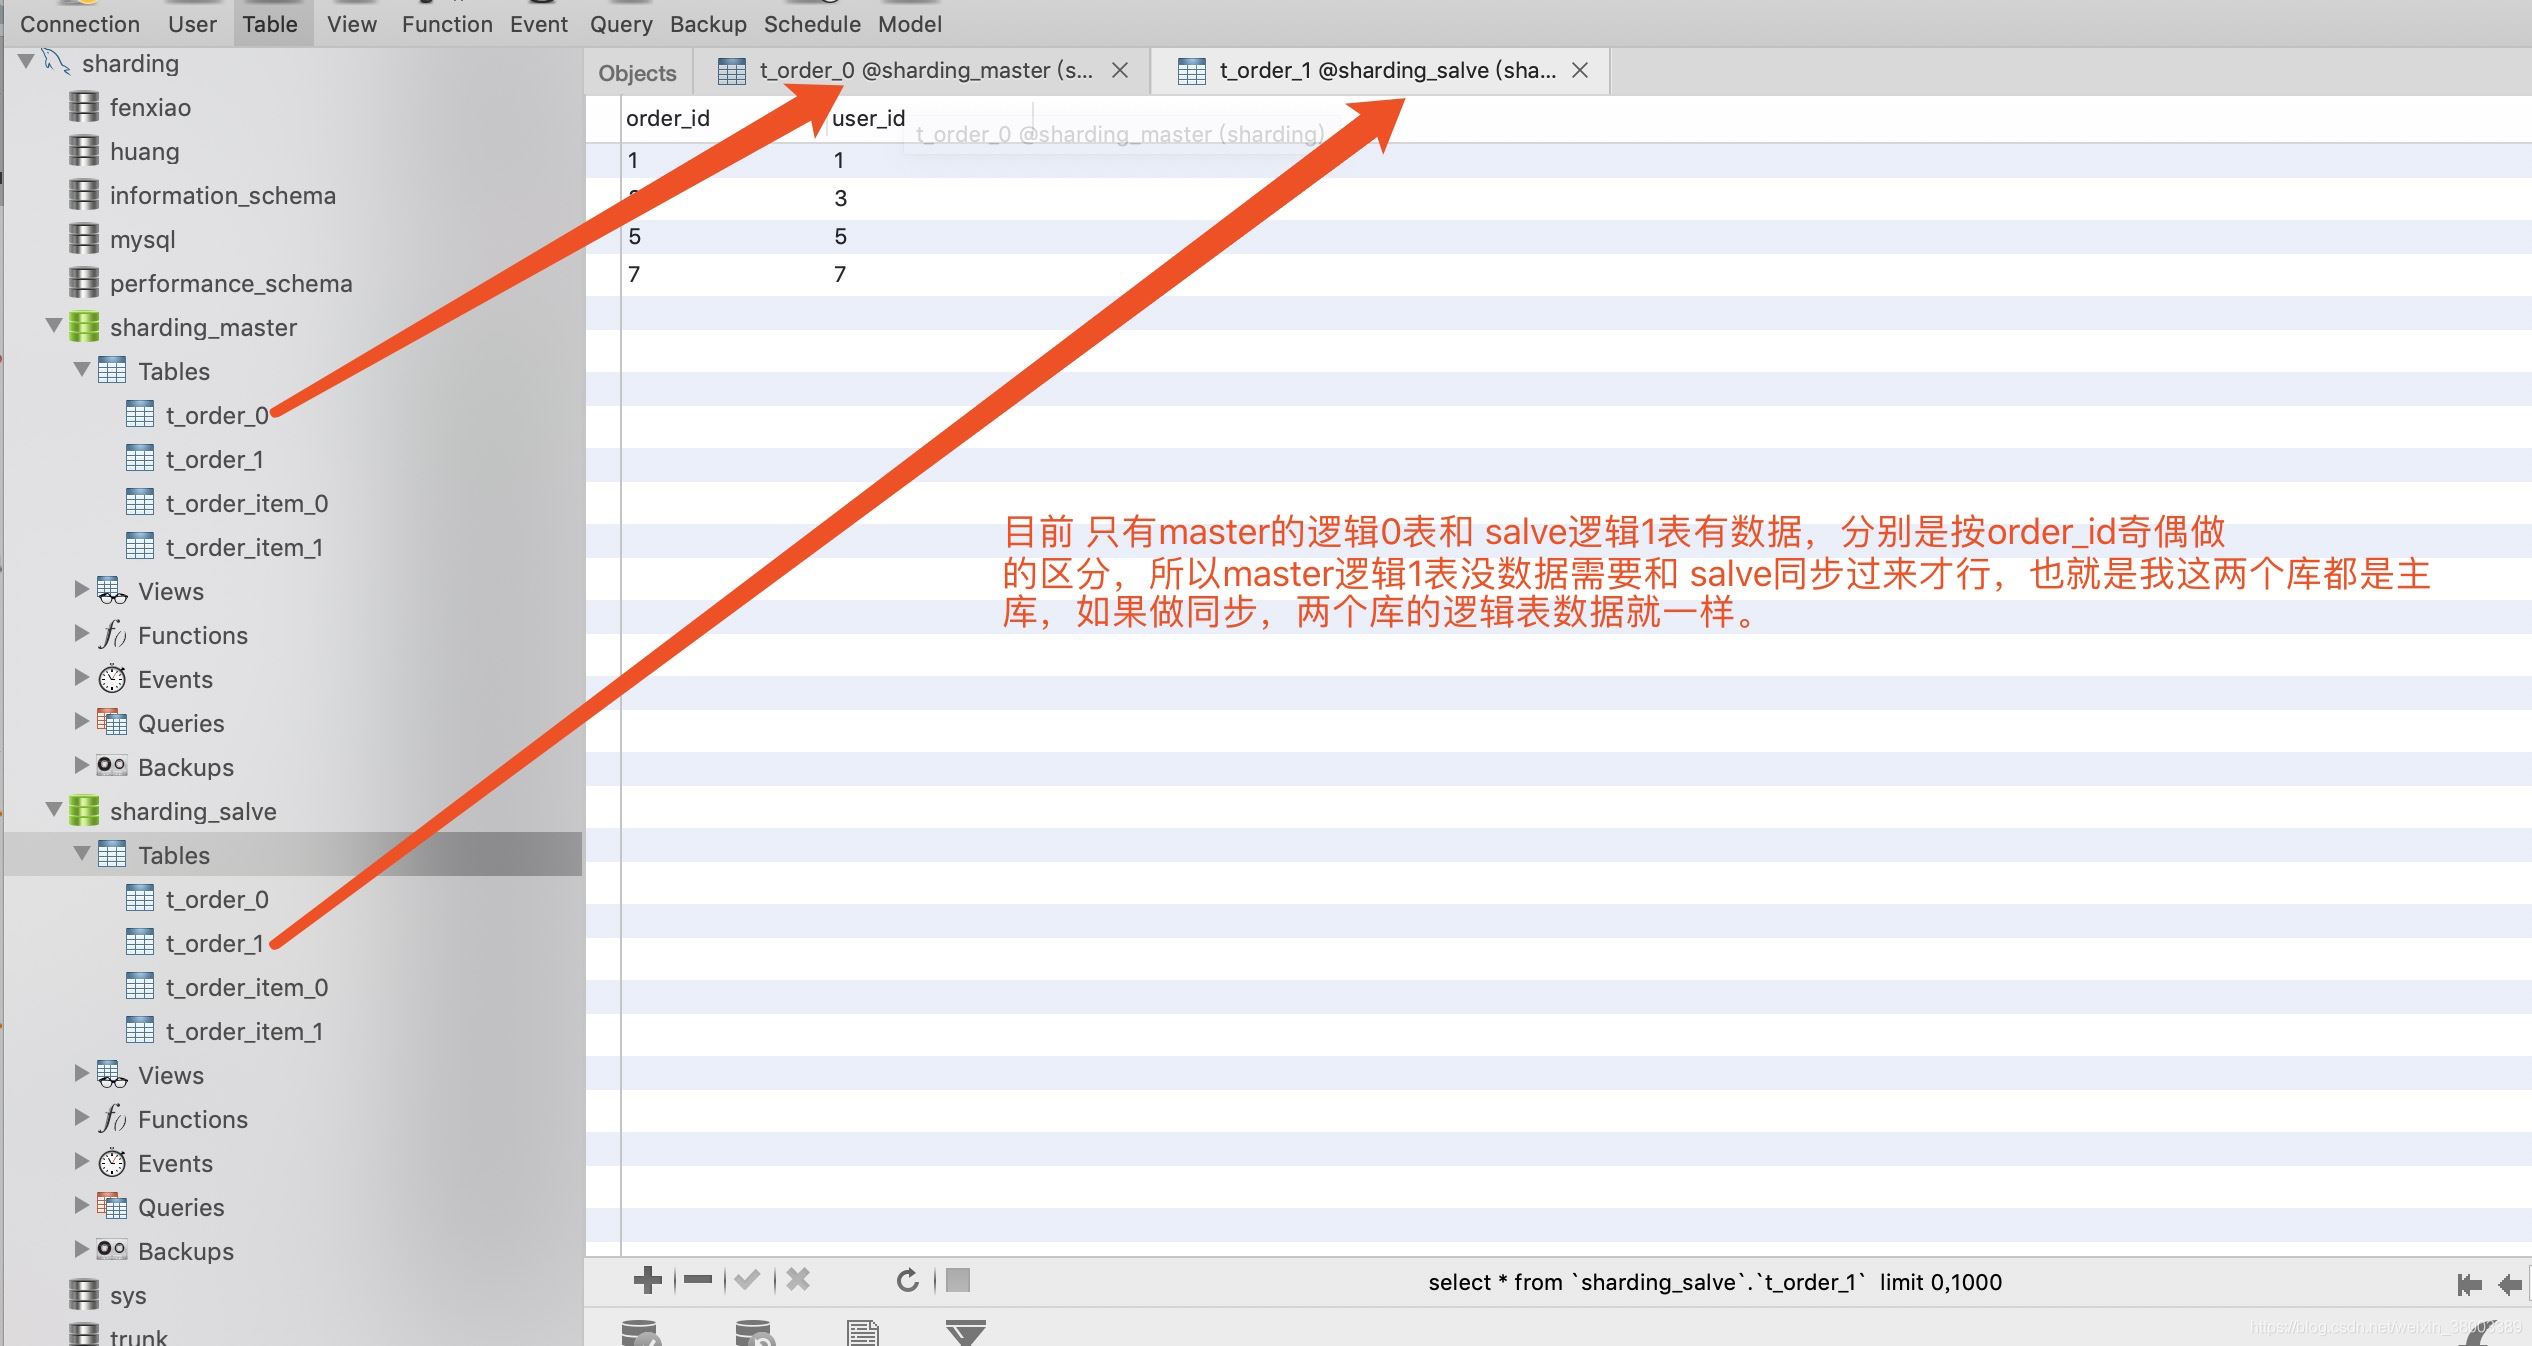The width and height of the screenshot is (2532, 1346).
Task: Select the performance_schema database
Action: tap(230, 283)
